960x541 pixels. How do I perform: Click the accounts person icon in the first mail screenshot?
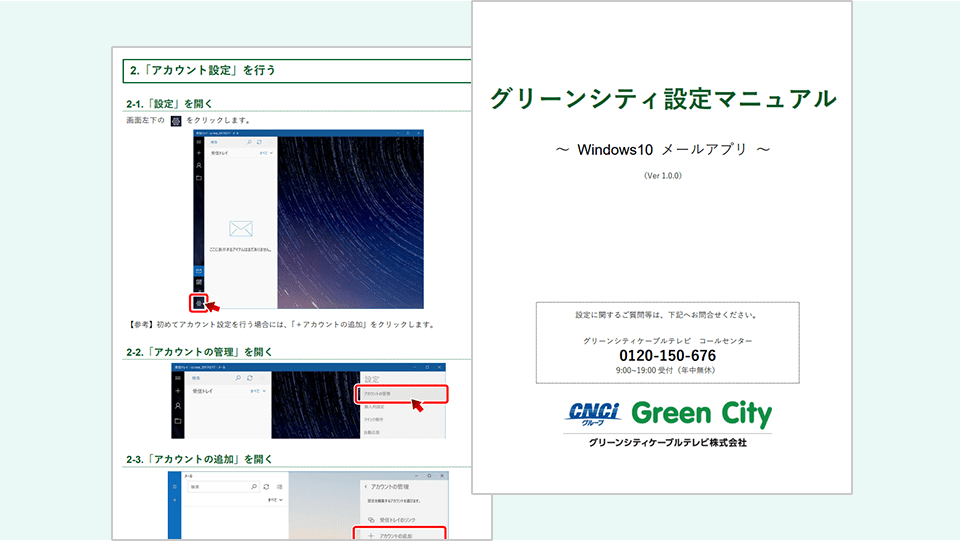click(199, 165)
